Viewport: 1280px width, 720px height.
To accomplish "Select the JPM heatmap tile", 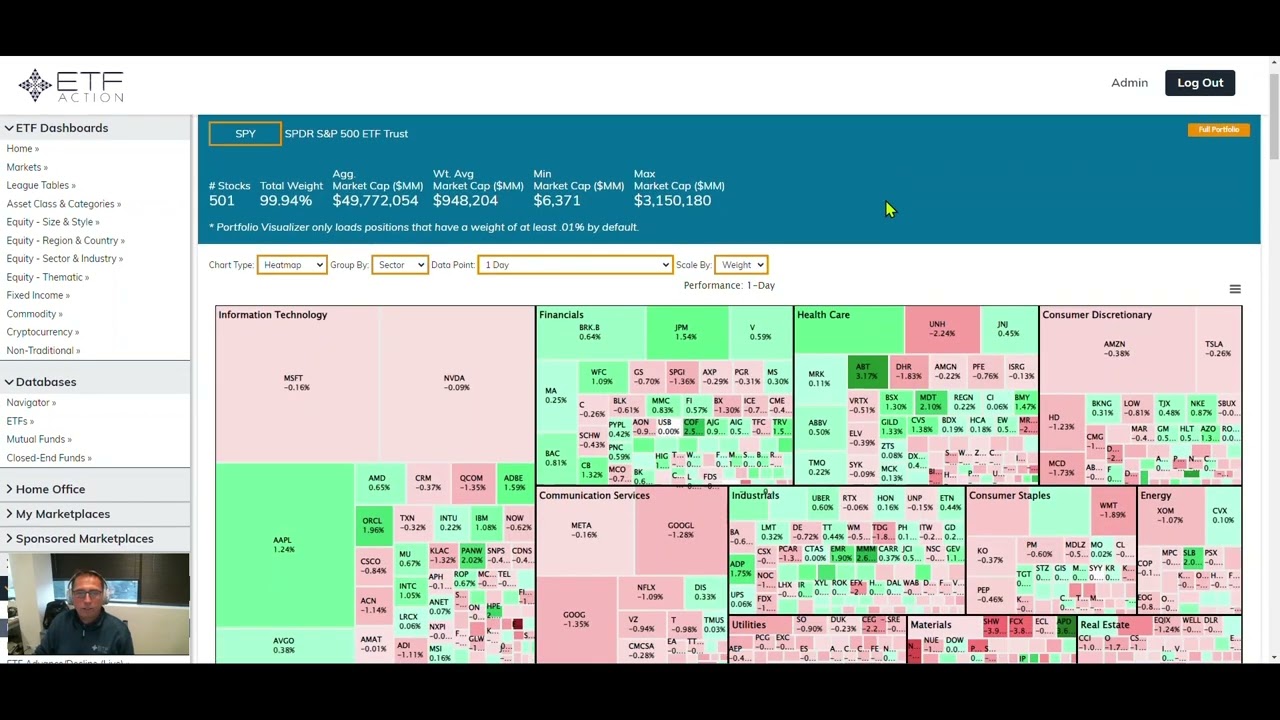I will 686,332.
